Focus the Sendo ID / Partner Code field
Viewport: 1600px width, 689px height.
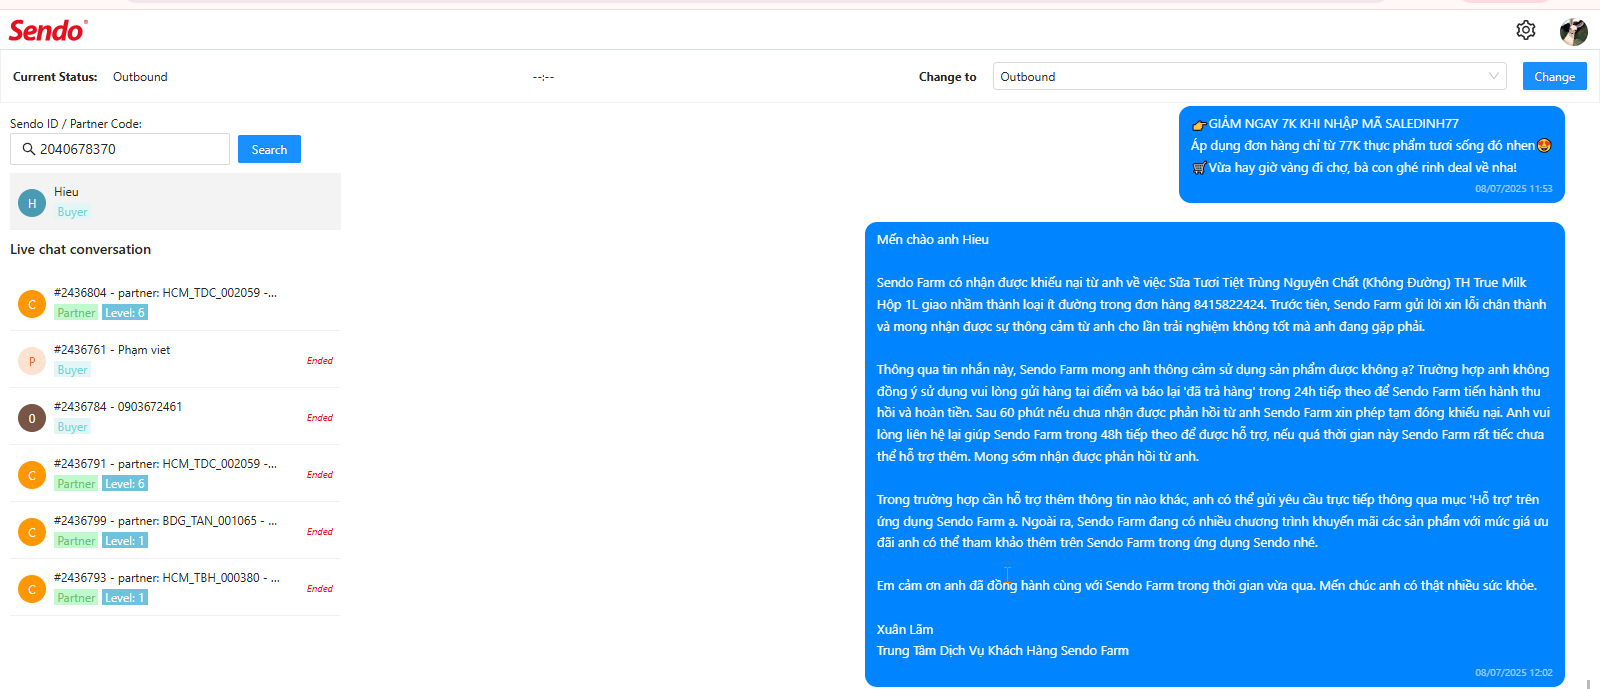pyautogui.click(x=120, y=149)
